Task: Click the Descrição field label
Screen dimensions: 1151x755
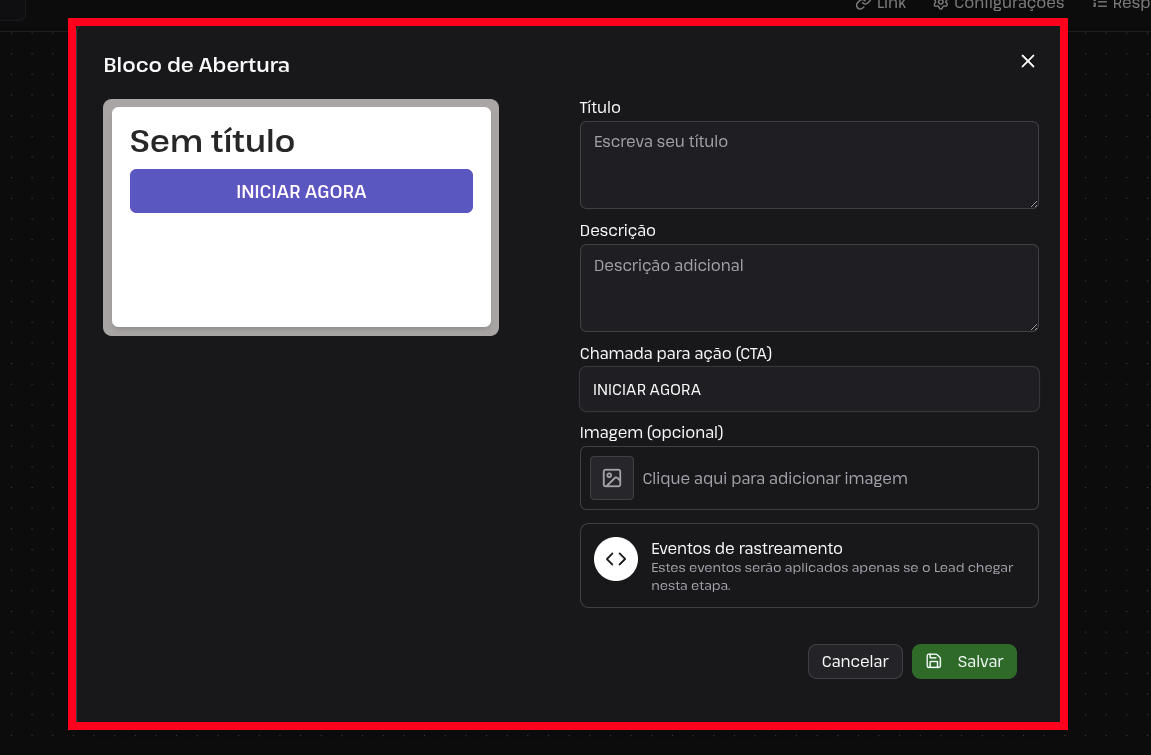Action: [x=617, y=230]
